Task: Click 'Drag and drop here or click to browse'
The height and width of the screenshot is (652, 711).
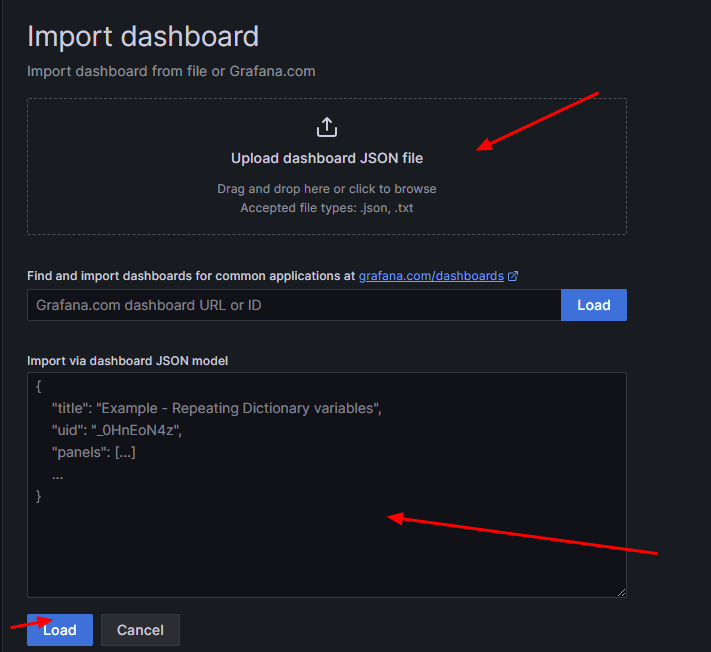Action: click(x=327, y=189)
